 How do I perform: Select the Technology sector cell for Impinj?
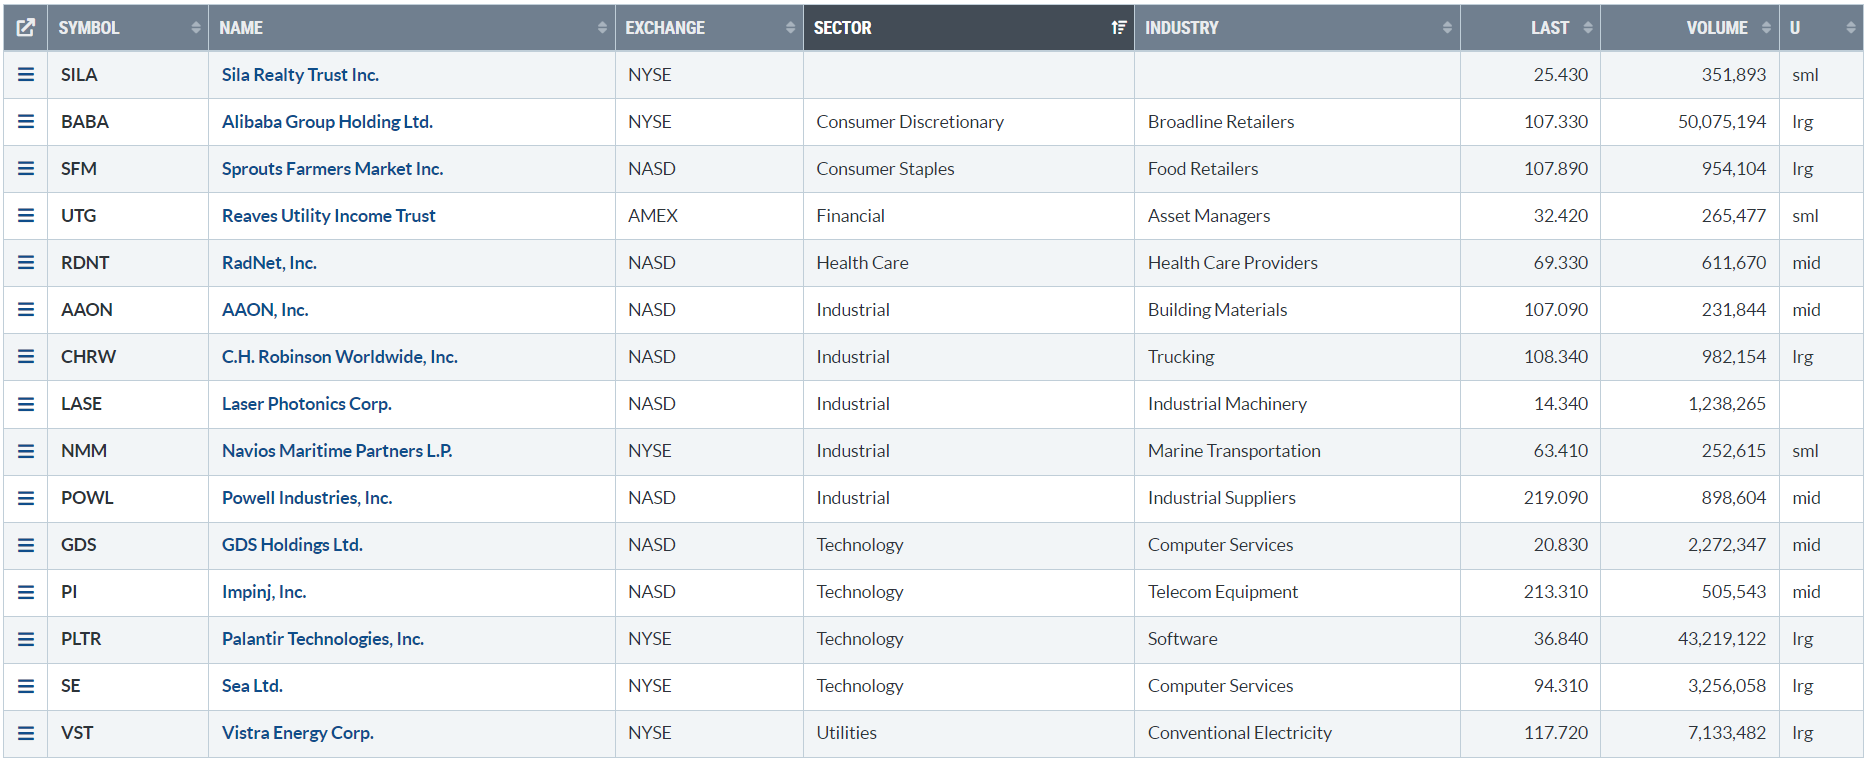pyautogui.click(x=860, y=592)
